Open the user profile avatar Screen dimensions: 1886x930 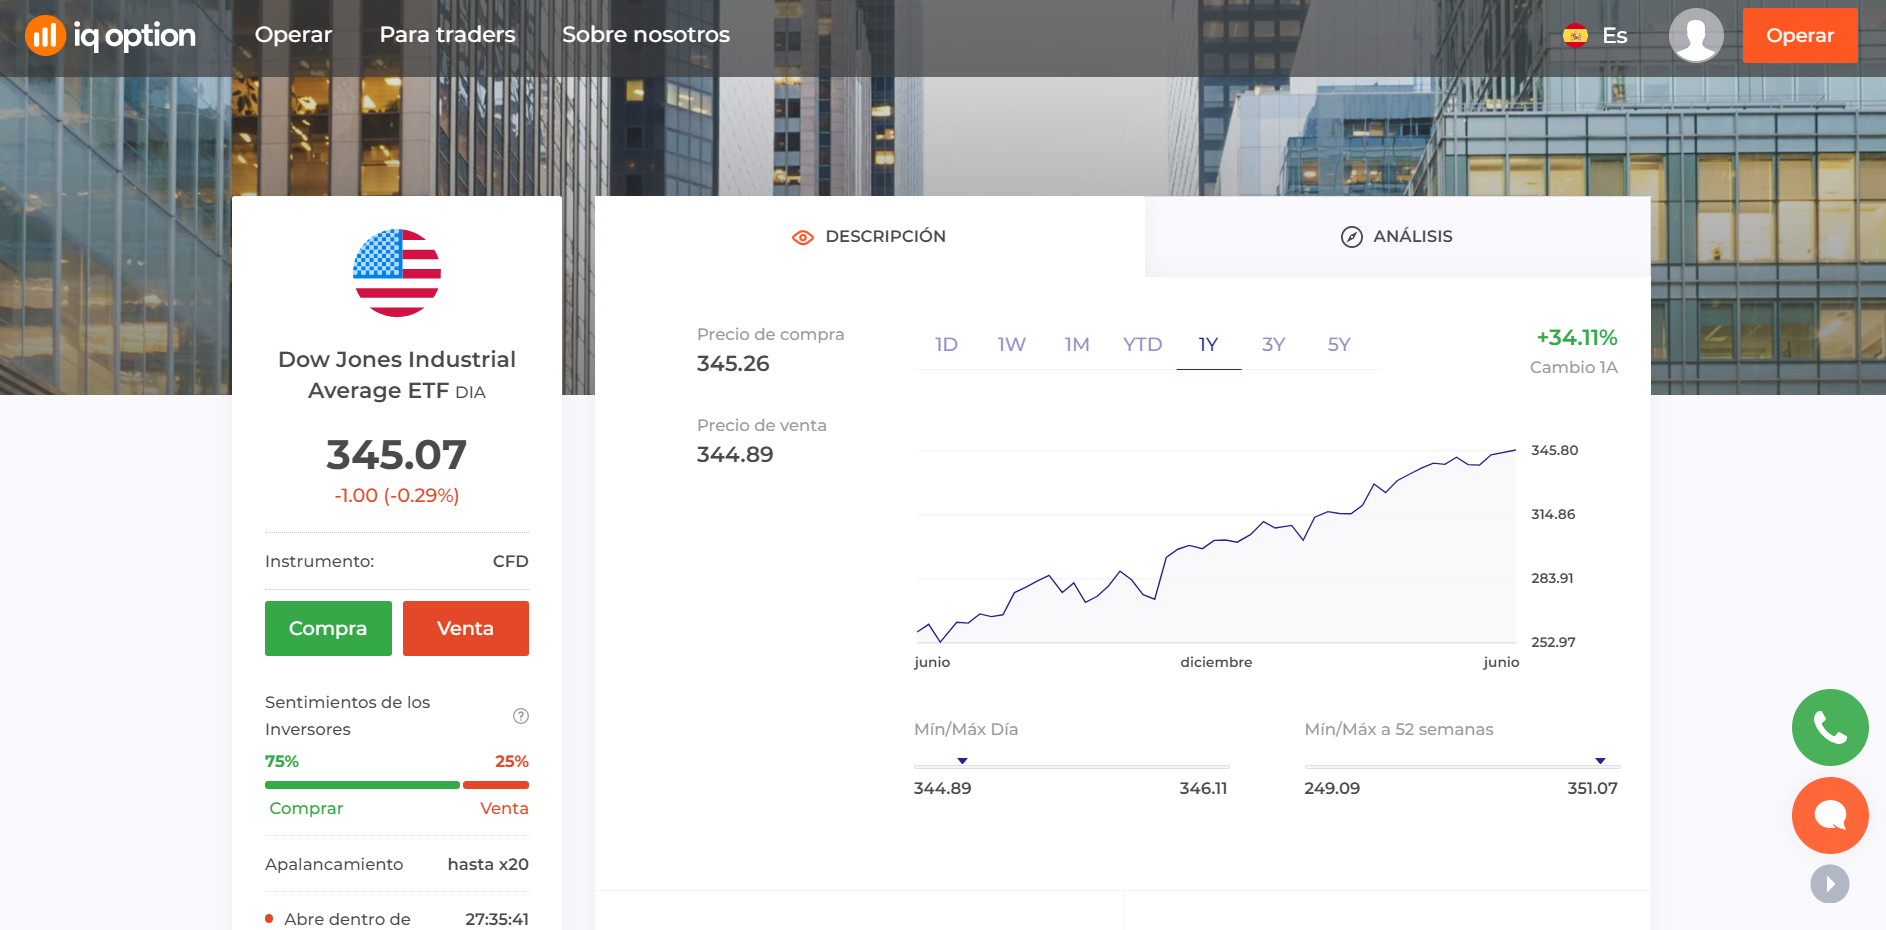point(1695,35)
